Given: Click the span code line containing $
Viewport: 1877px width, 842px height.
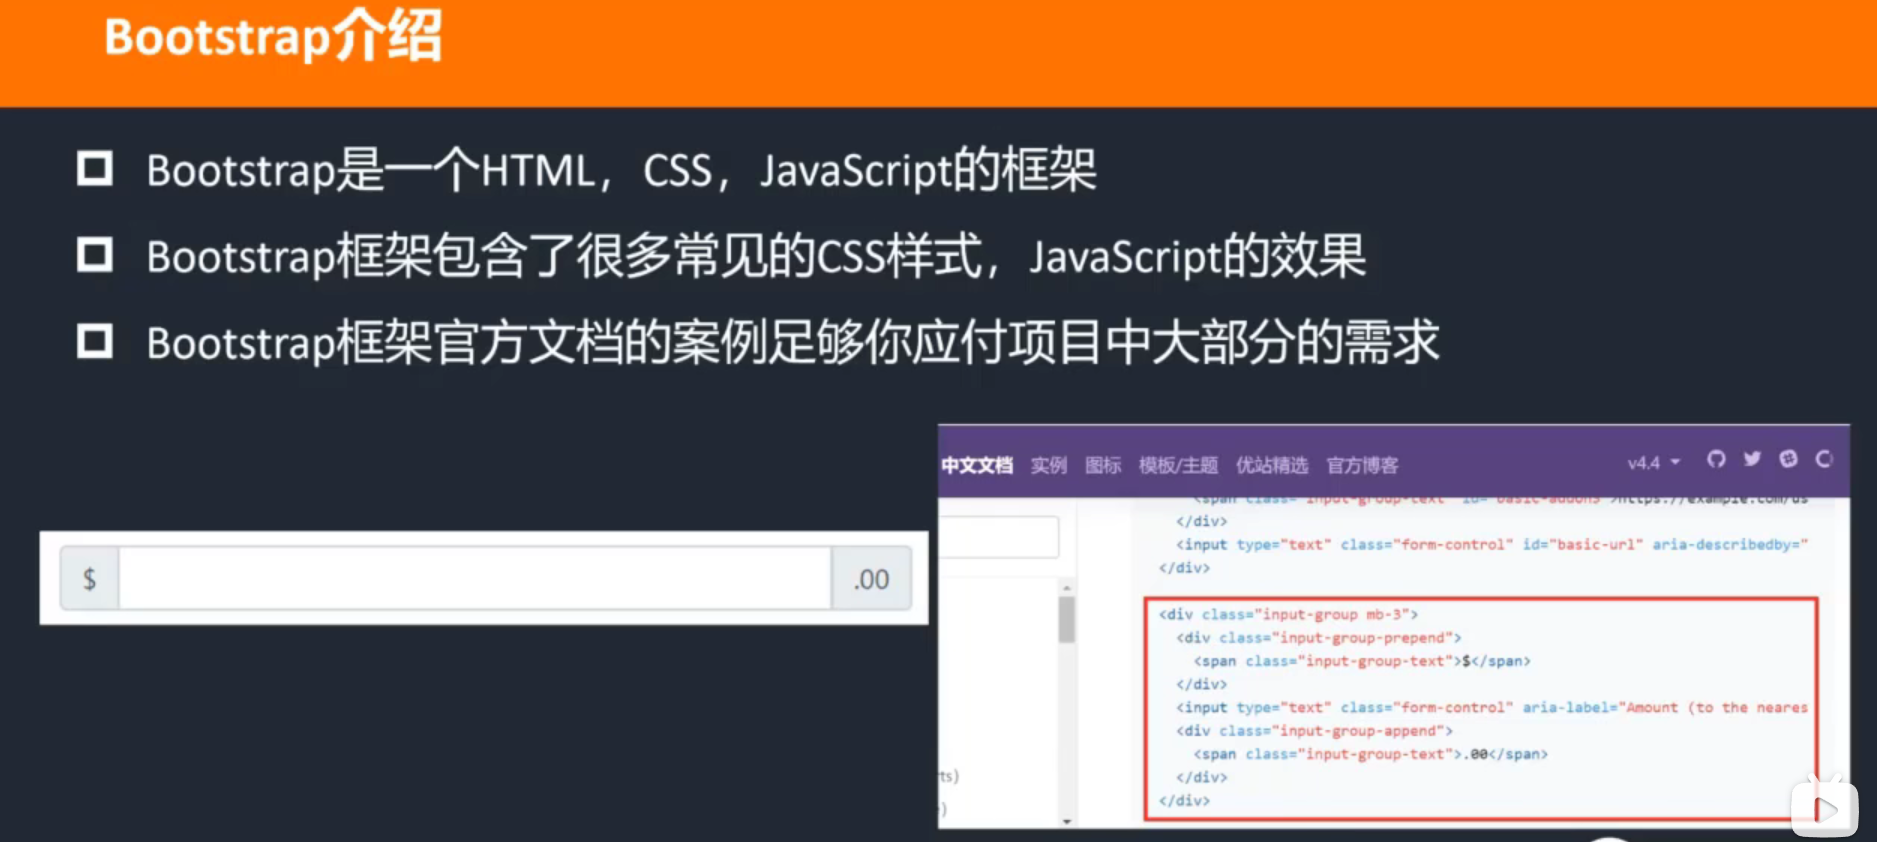Looking at the screenshot, I should point(1362,661).
